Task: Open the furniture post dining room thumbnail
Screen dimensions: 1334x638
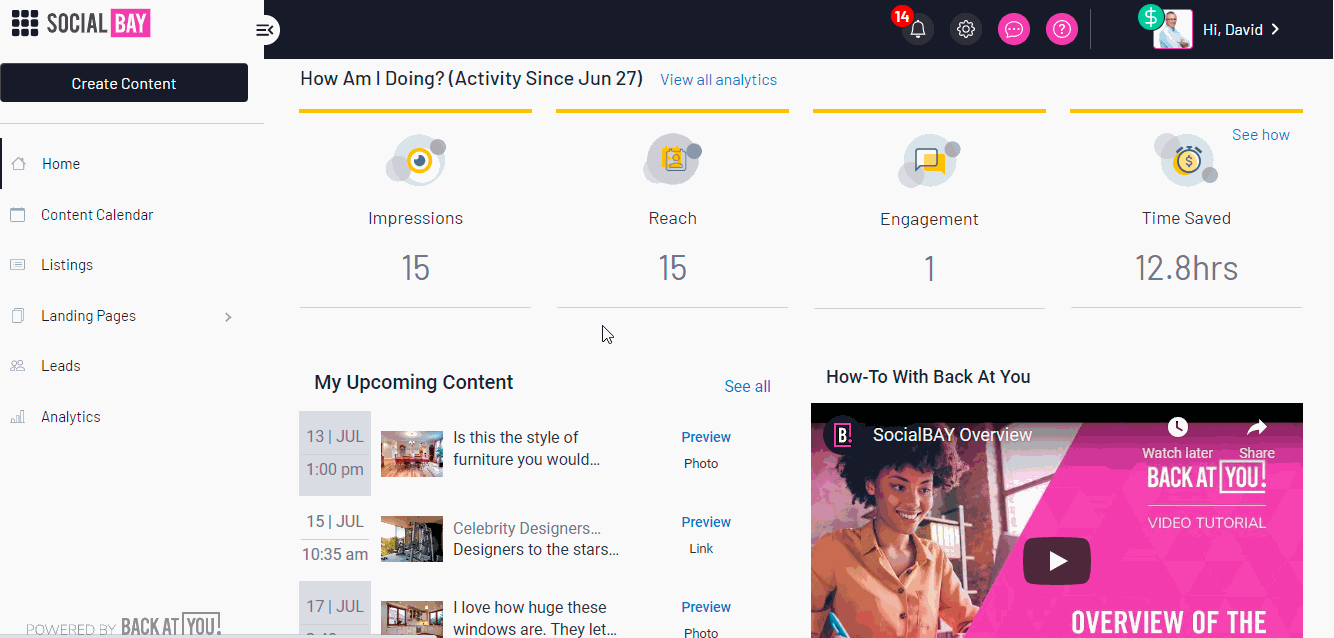Action: (x=412, y=454)
